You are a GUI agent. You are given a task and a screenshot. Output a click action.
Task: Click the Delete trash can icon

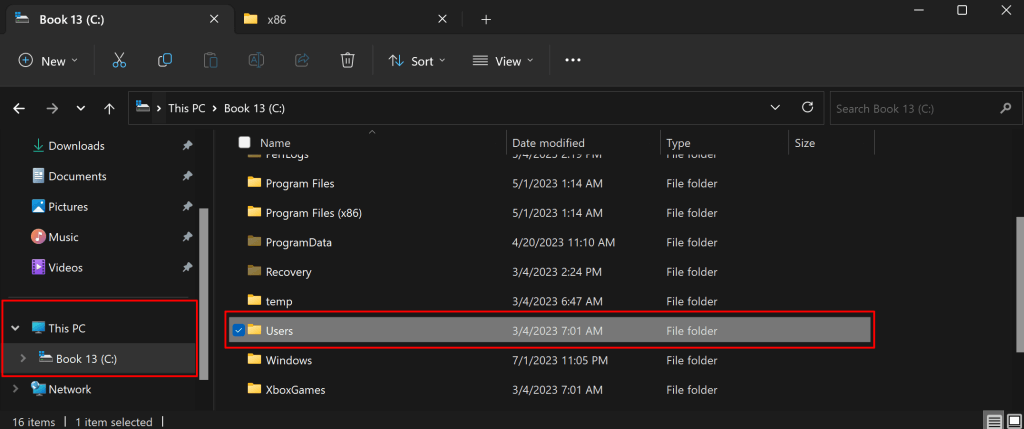coord(347,61)
